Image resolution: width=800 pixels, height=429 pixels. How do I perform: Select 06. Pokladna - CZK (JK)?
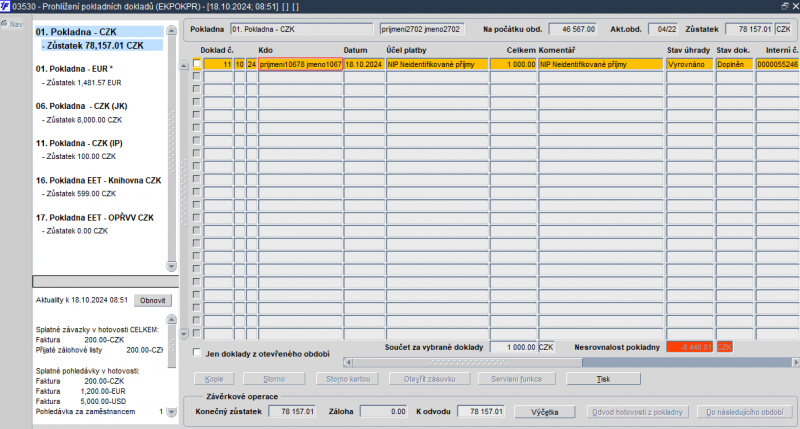tap(82, 106)
